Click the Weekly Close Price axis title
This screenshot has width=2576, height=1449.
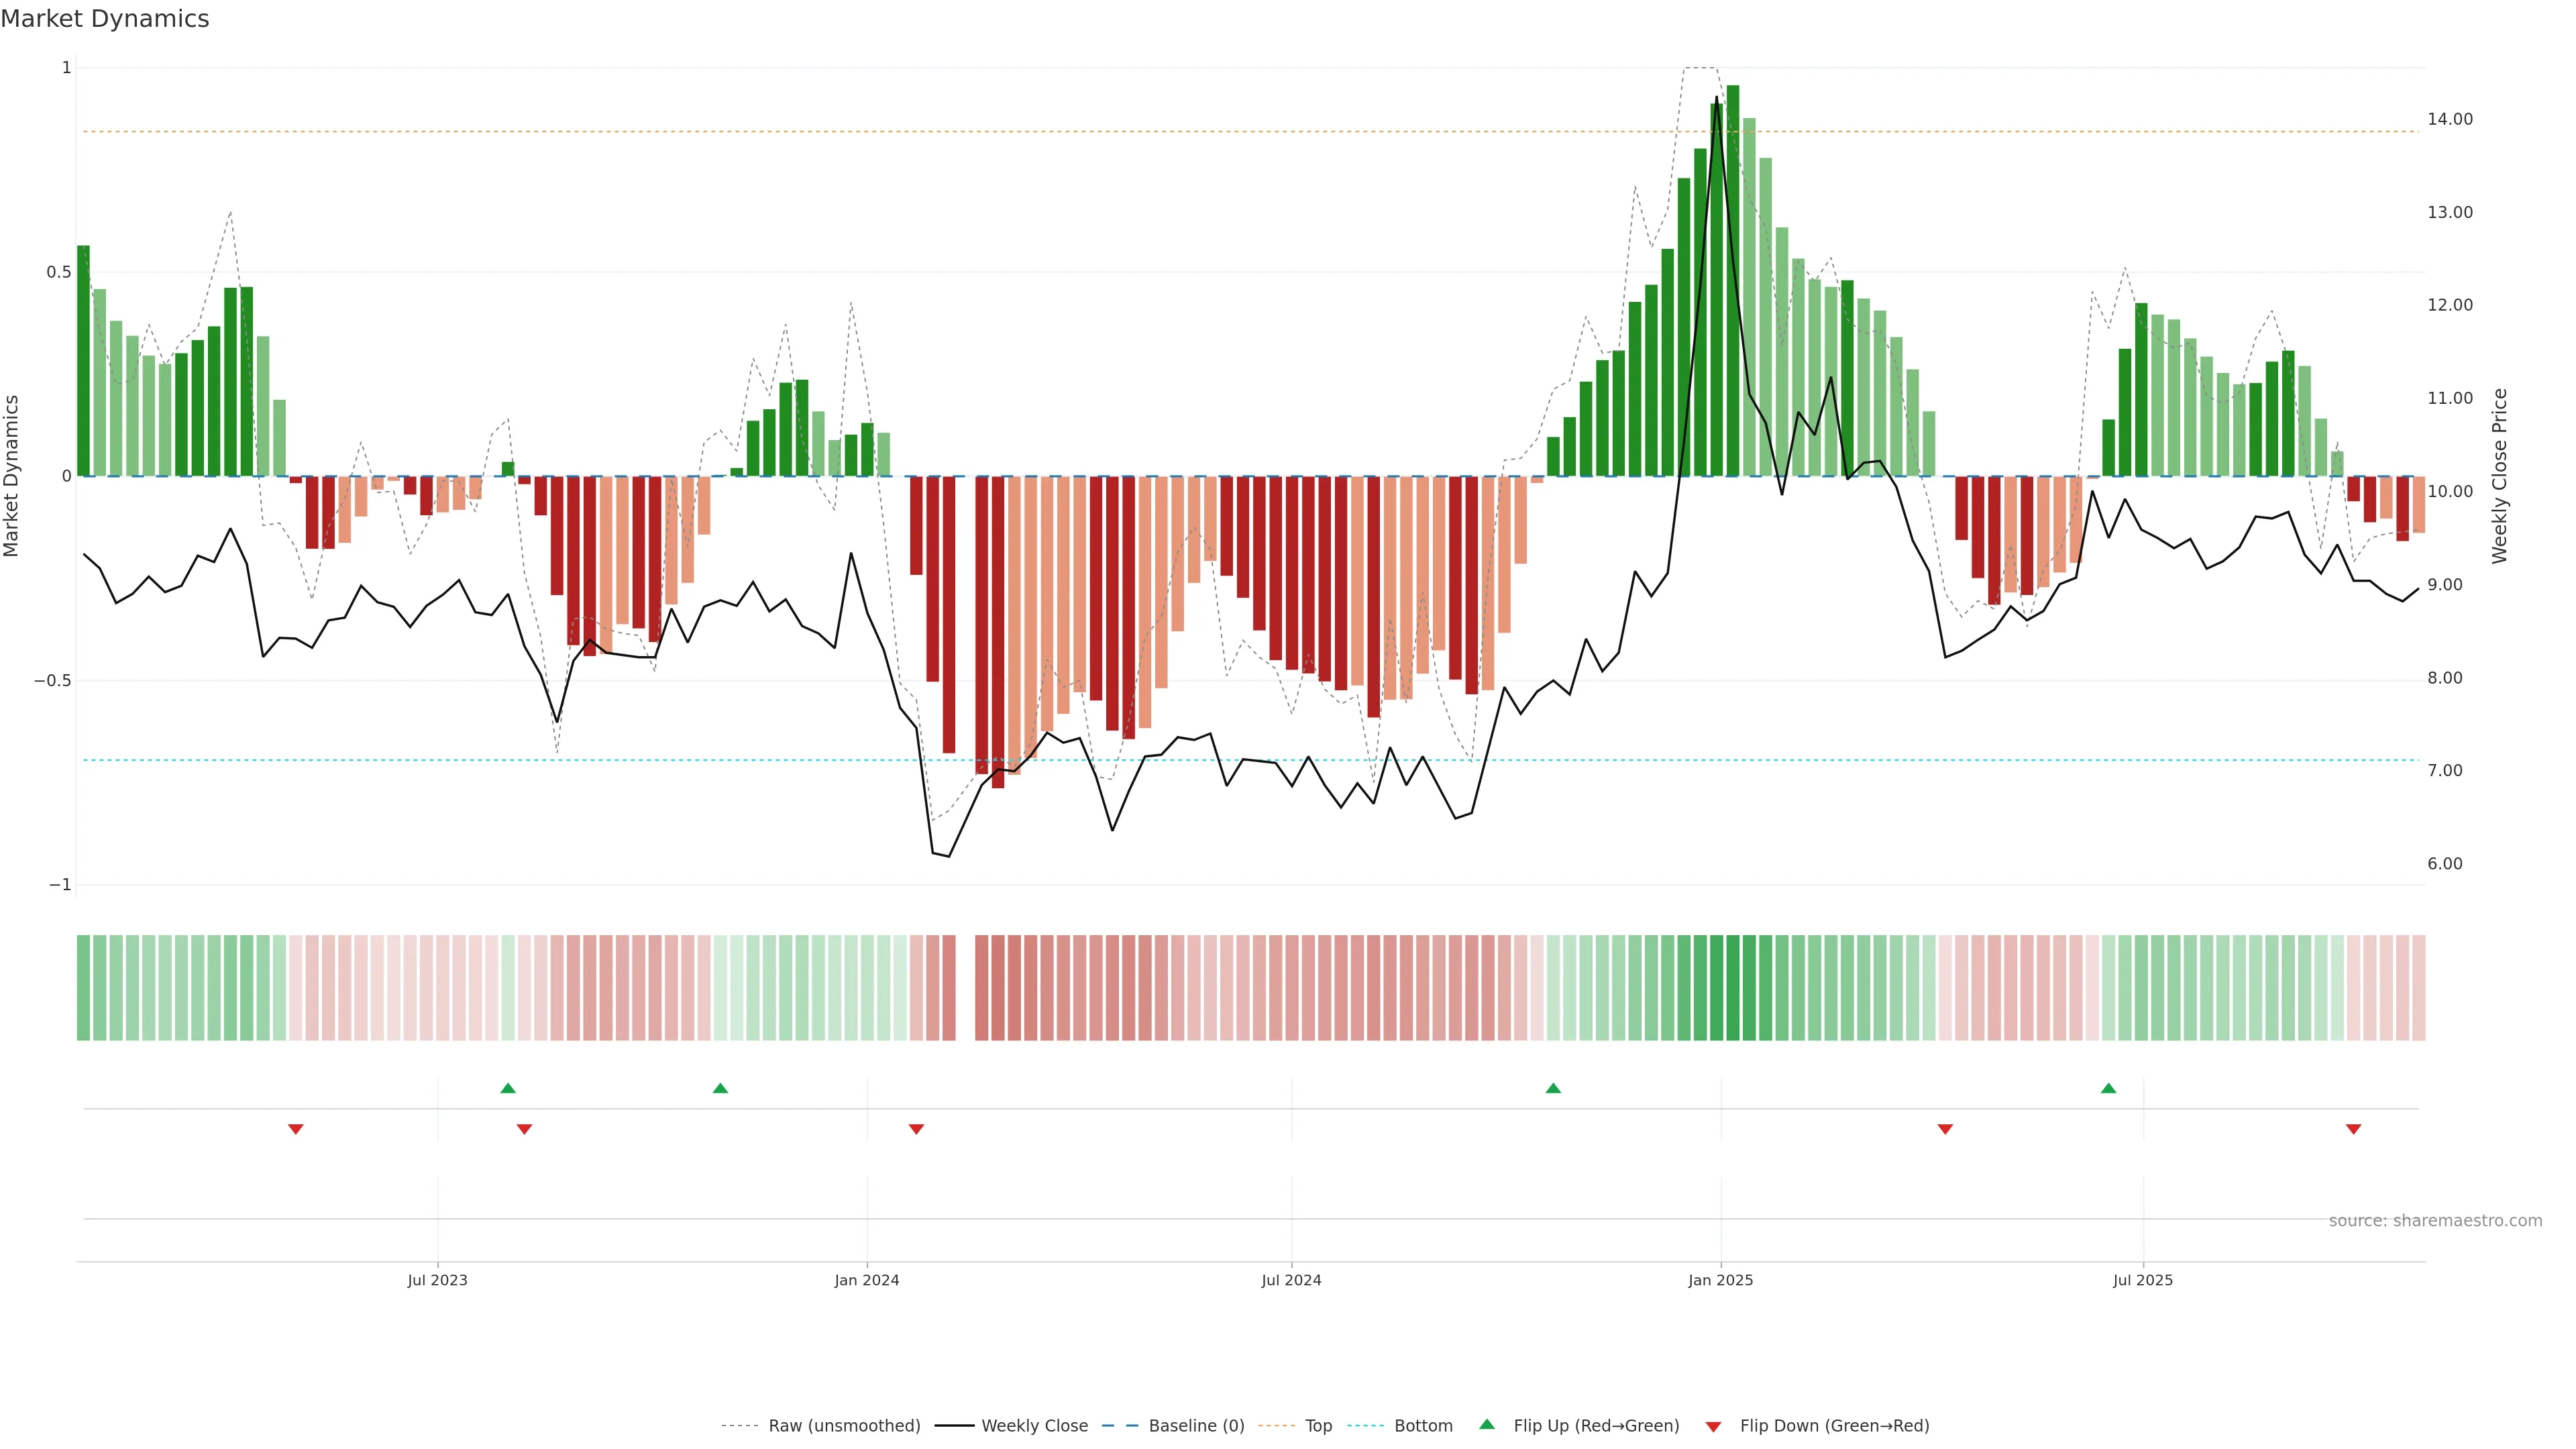point(2499,476)
